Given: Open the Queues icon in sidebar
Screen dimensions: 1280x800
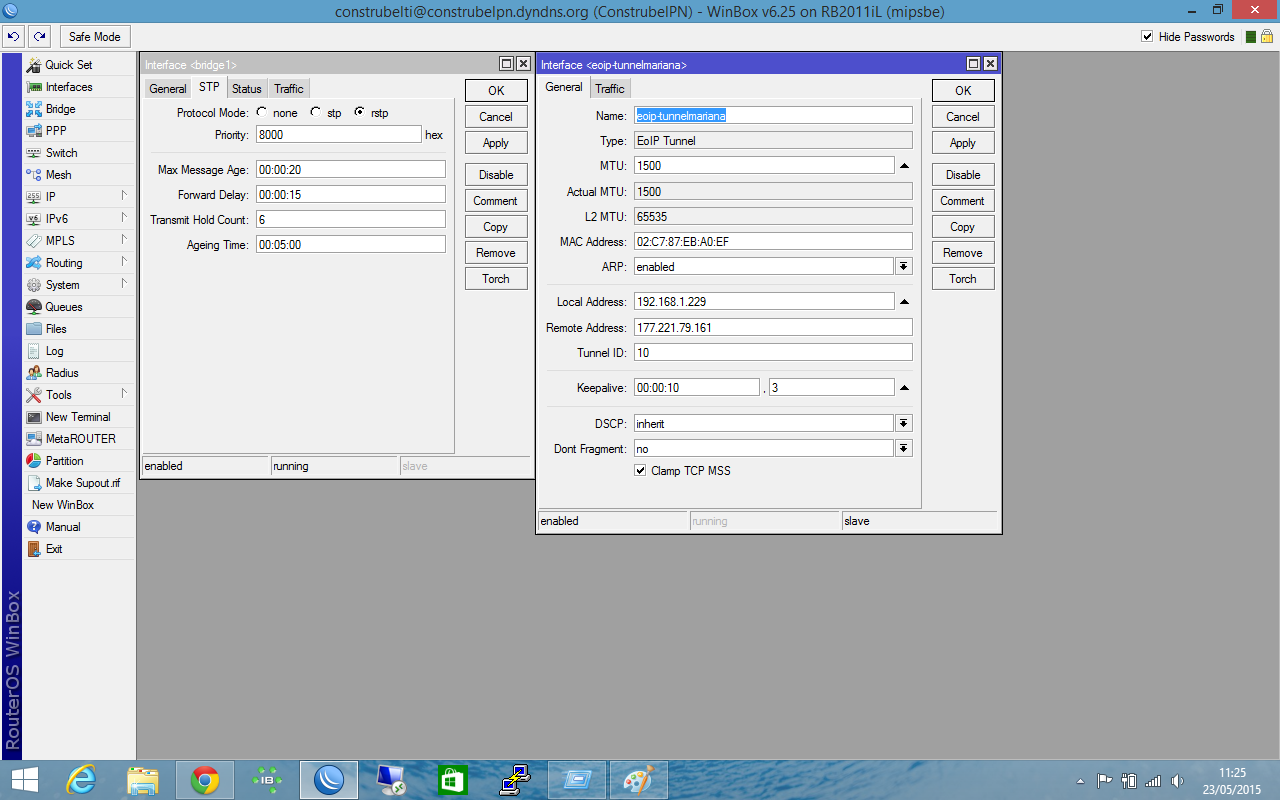Looking at the screenshot, I should coord(34,307).
